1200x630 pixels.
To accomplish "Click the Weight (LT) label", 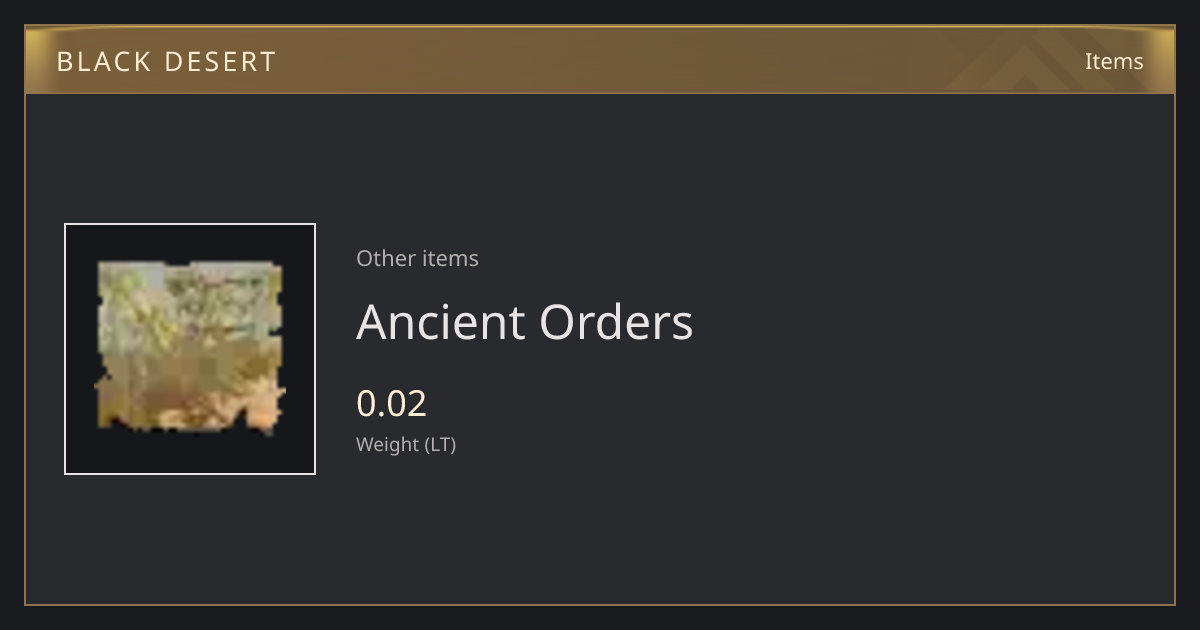I will tap(406, 444).
